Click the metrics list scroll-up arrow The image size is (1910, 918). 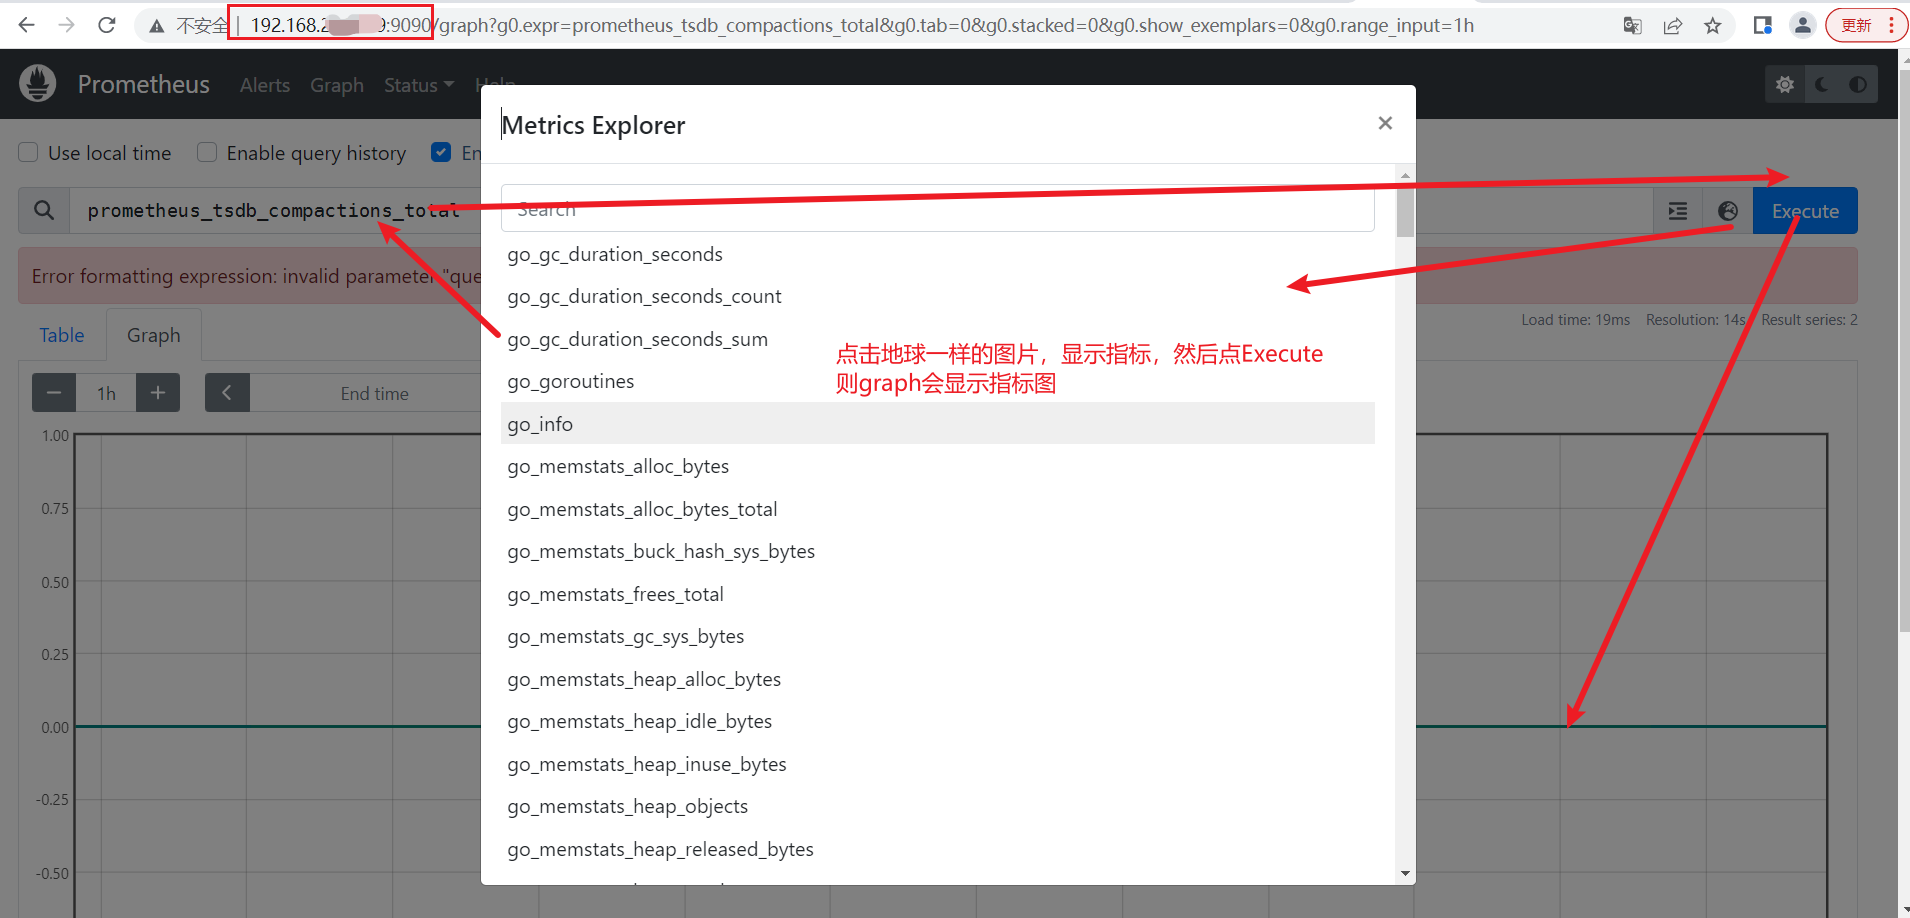pyautogui.click(x=1405, y=175)
